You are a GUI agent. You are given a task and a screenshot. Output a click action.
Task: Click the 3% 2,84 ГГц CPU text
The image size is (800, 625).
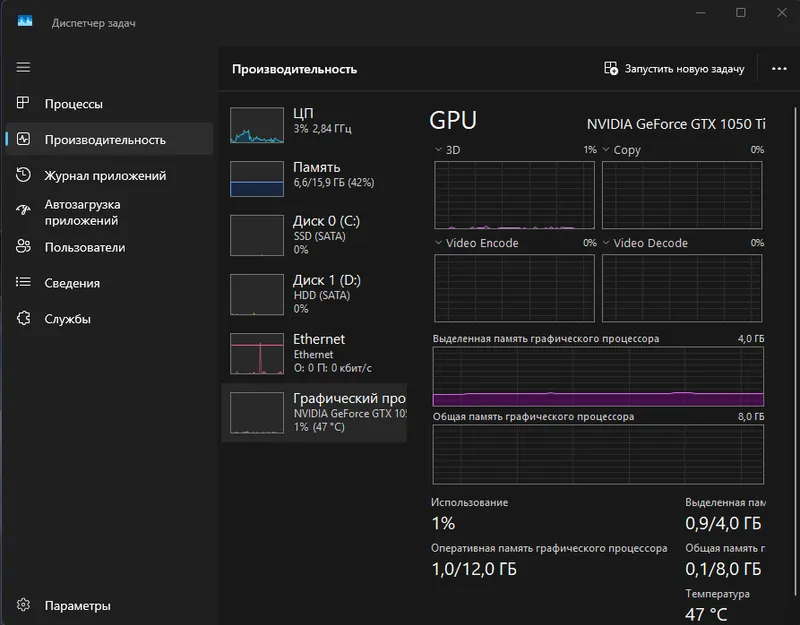pyautogui.click(x=322, y=129)
